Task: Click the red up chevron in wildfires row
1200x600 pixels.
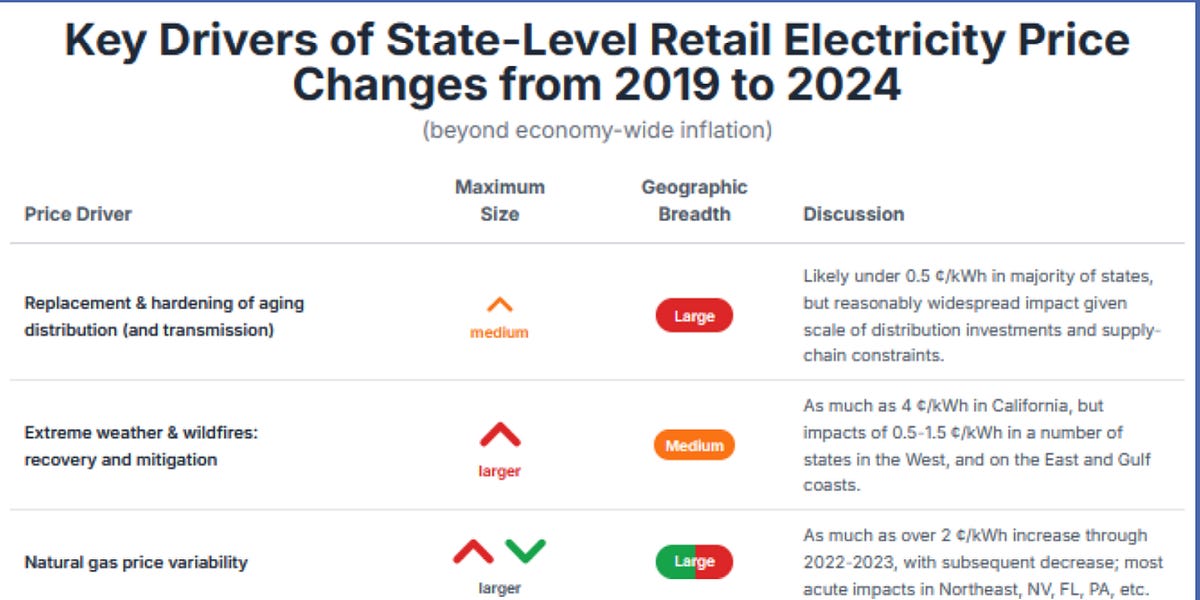Action: point(500,435)
